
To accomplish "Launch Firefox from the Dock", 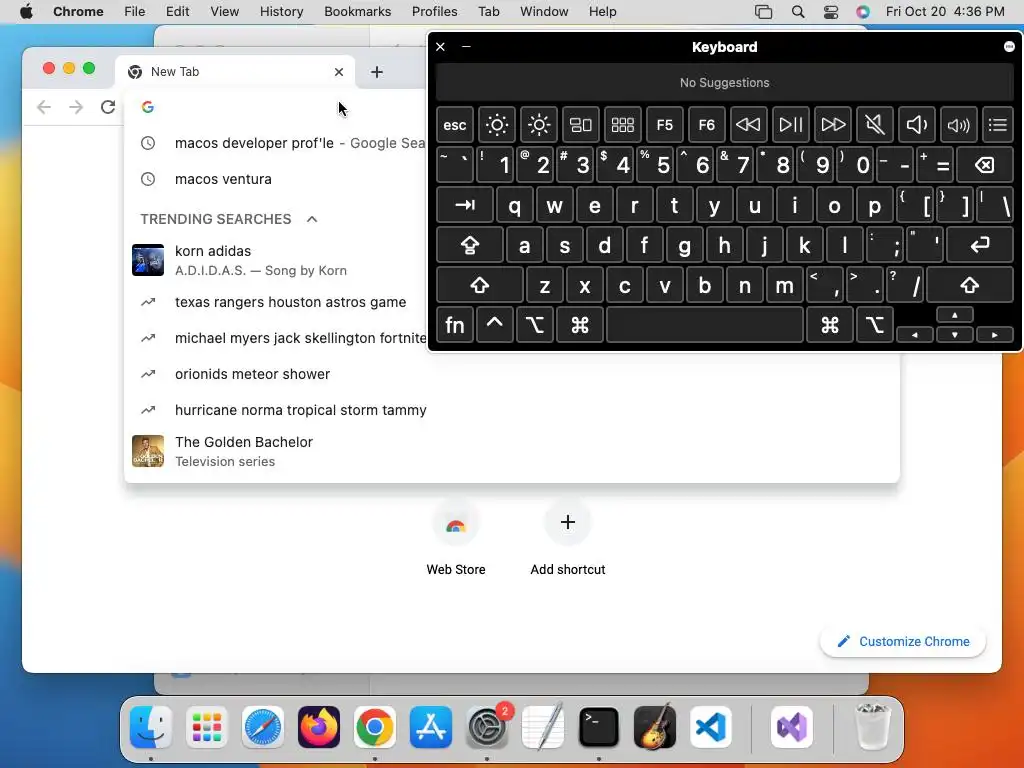I will pyautogui.click(x=319, y=727).
